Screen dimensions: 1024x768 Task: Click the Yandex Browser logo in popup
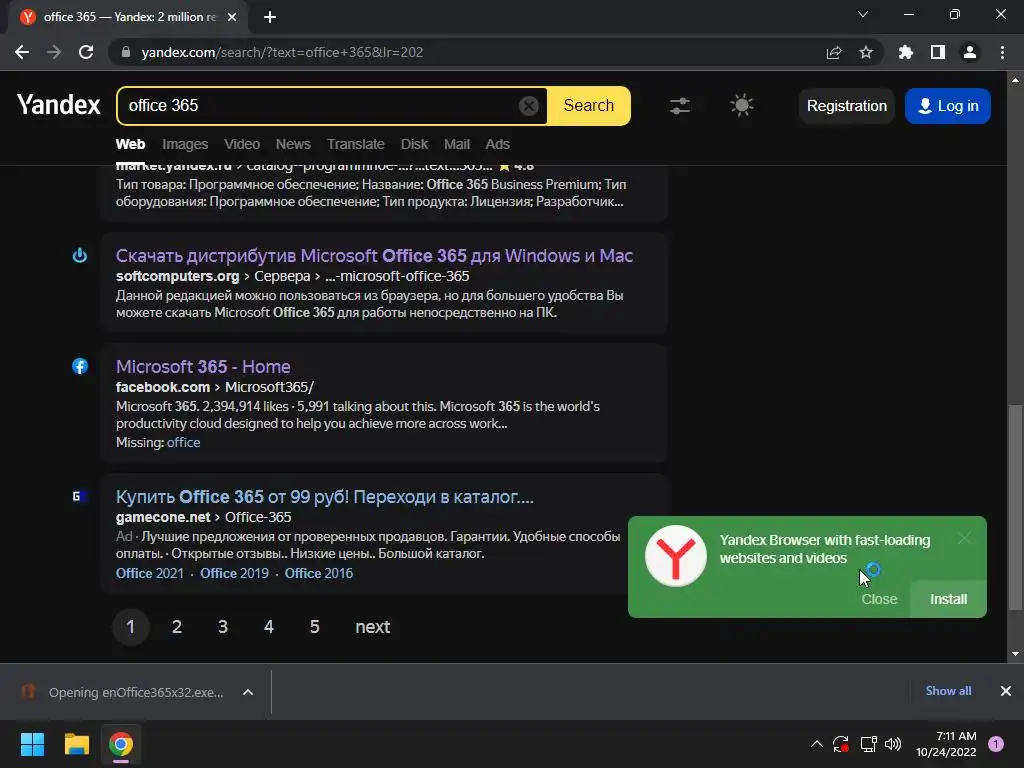click(x=676, y=556)
